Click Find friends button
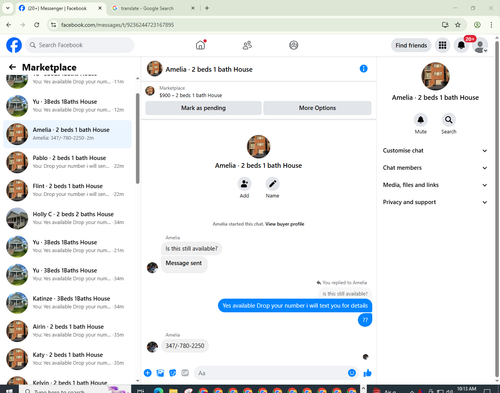 (x=411, y=45)
